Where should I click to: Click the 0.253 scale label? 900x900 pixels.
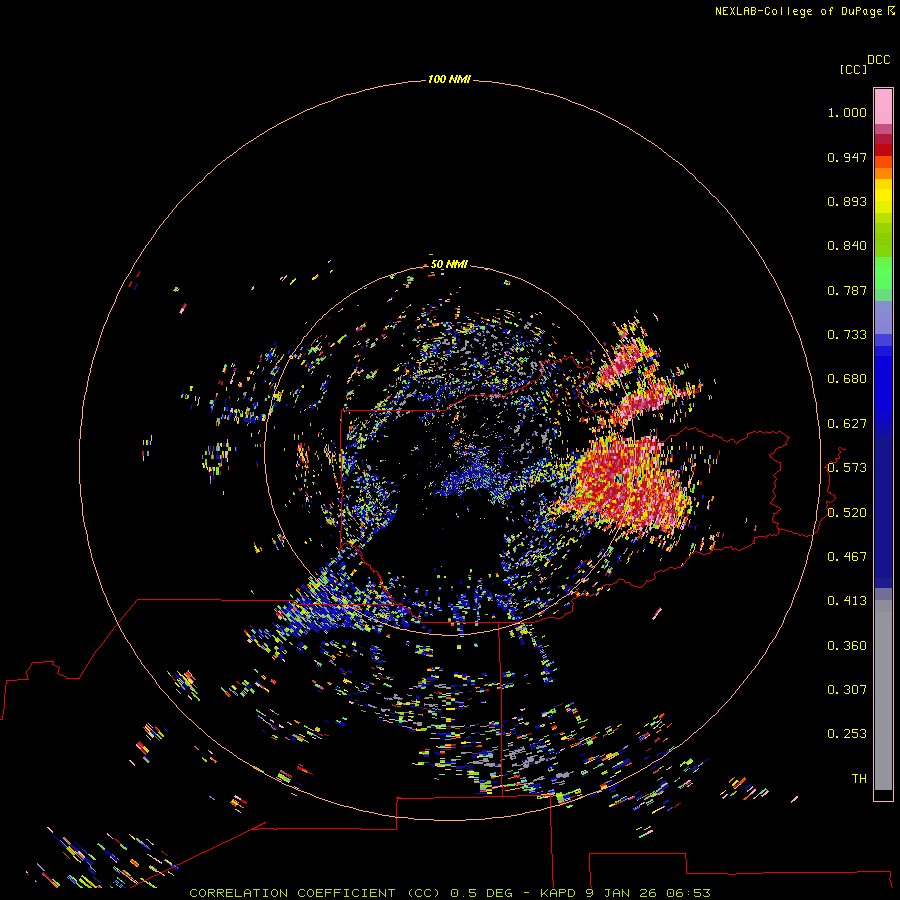847,734
